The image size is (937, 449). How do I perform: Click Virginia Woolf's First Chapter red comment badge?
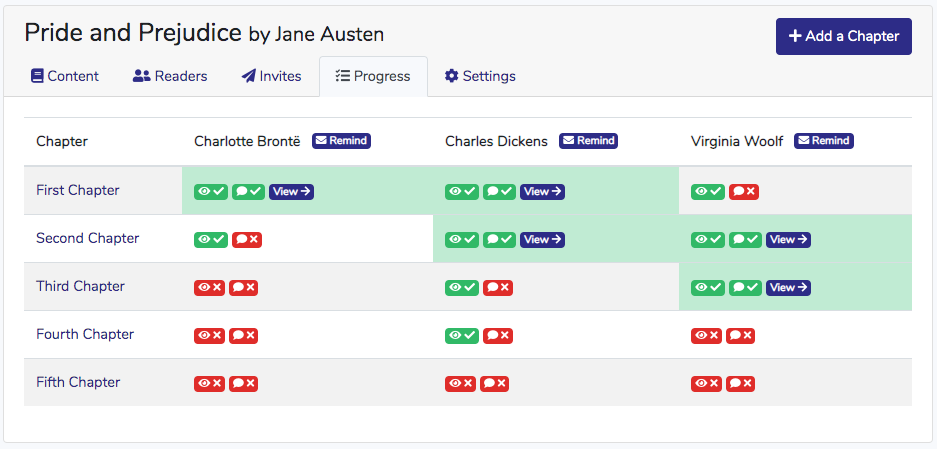[743, 191]
